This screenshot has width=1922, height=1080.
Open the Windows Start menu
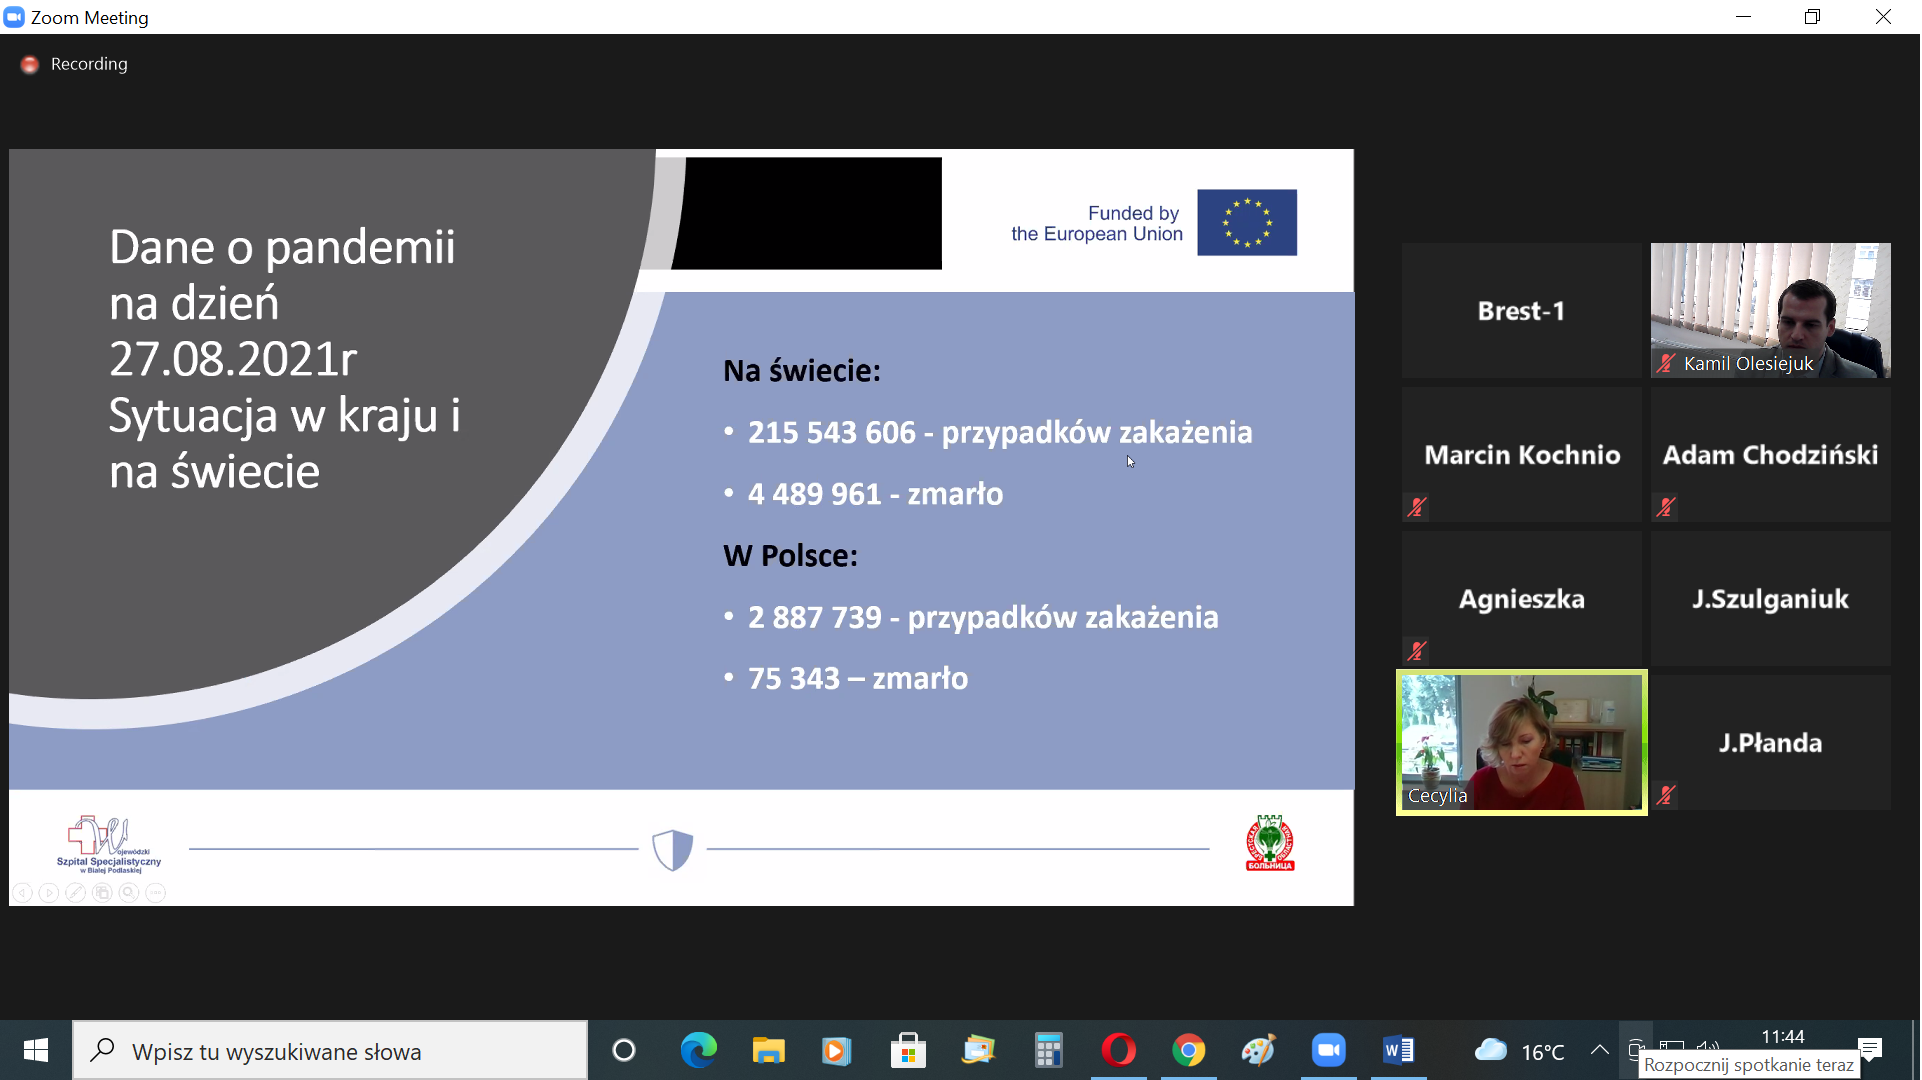click(36, 1050)
